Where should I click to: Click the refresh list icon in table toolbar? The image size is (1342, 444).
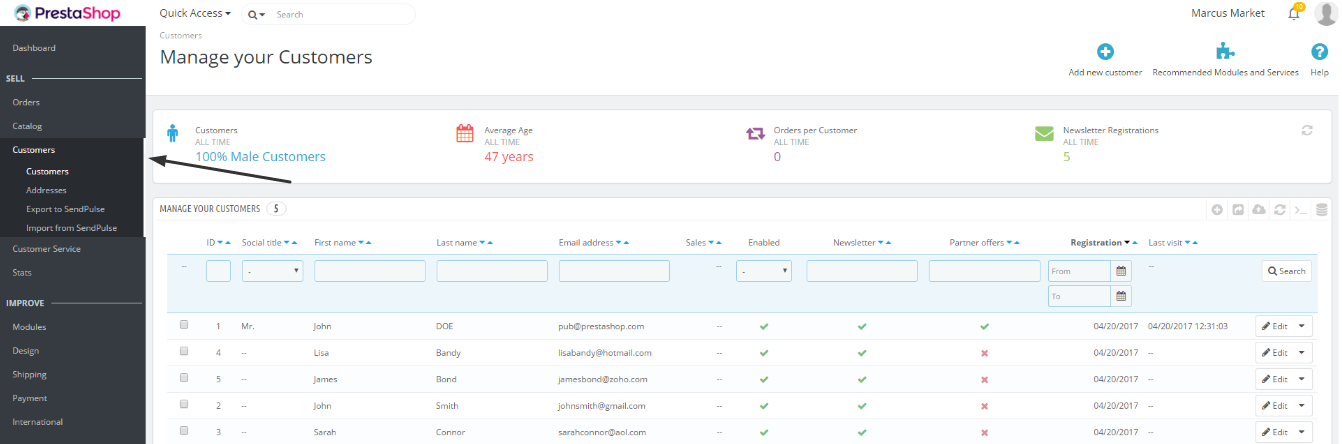(x=1279, y=210)
